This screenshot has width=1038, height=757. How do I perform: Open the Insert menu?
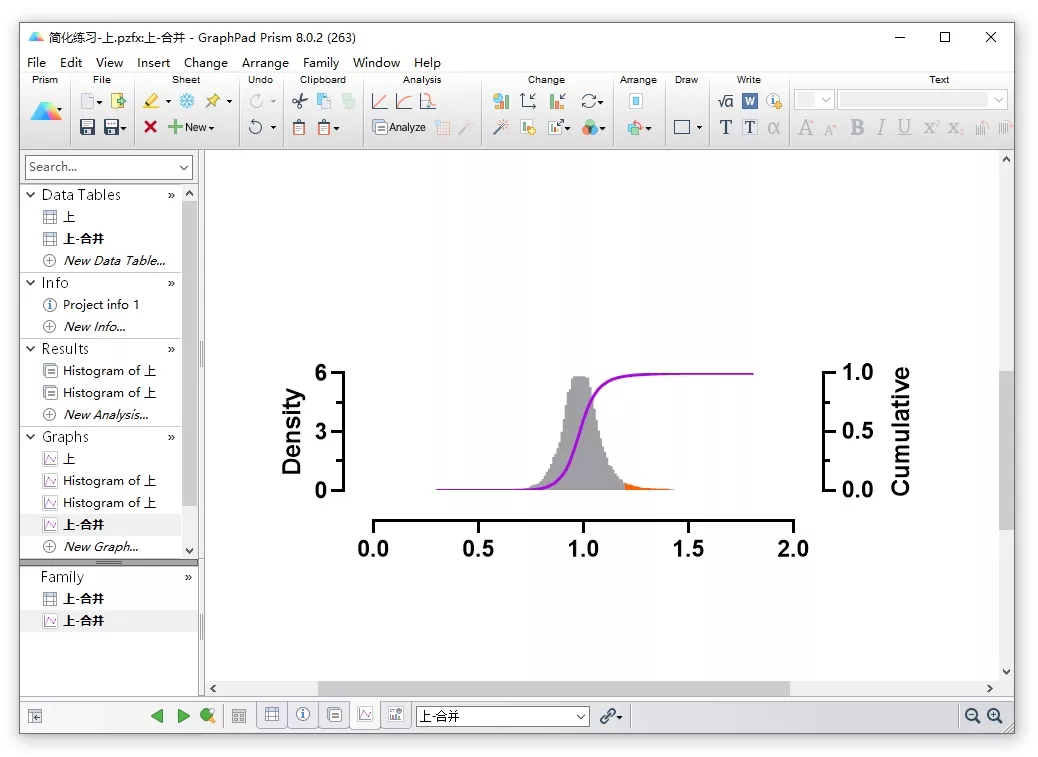click(x=154, y=62)
